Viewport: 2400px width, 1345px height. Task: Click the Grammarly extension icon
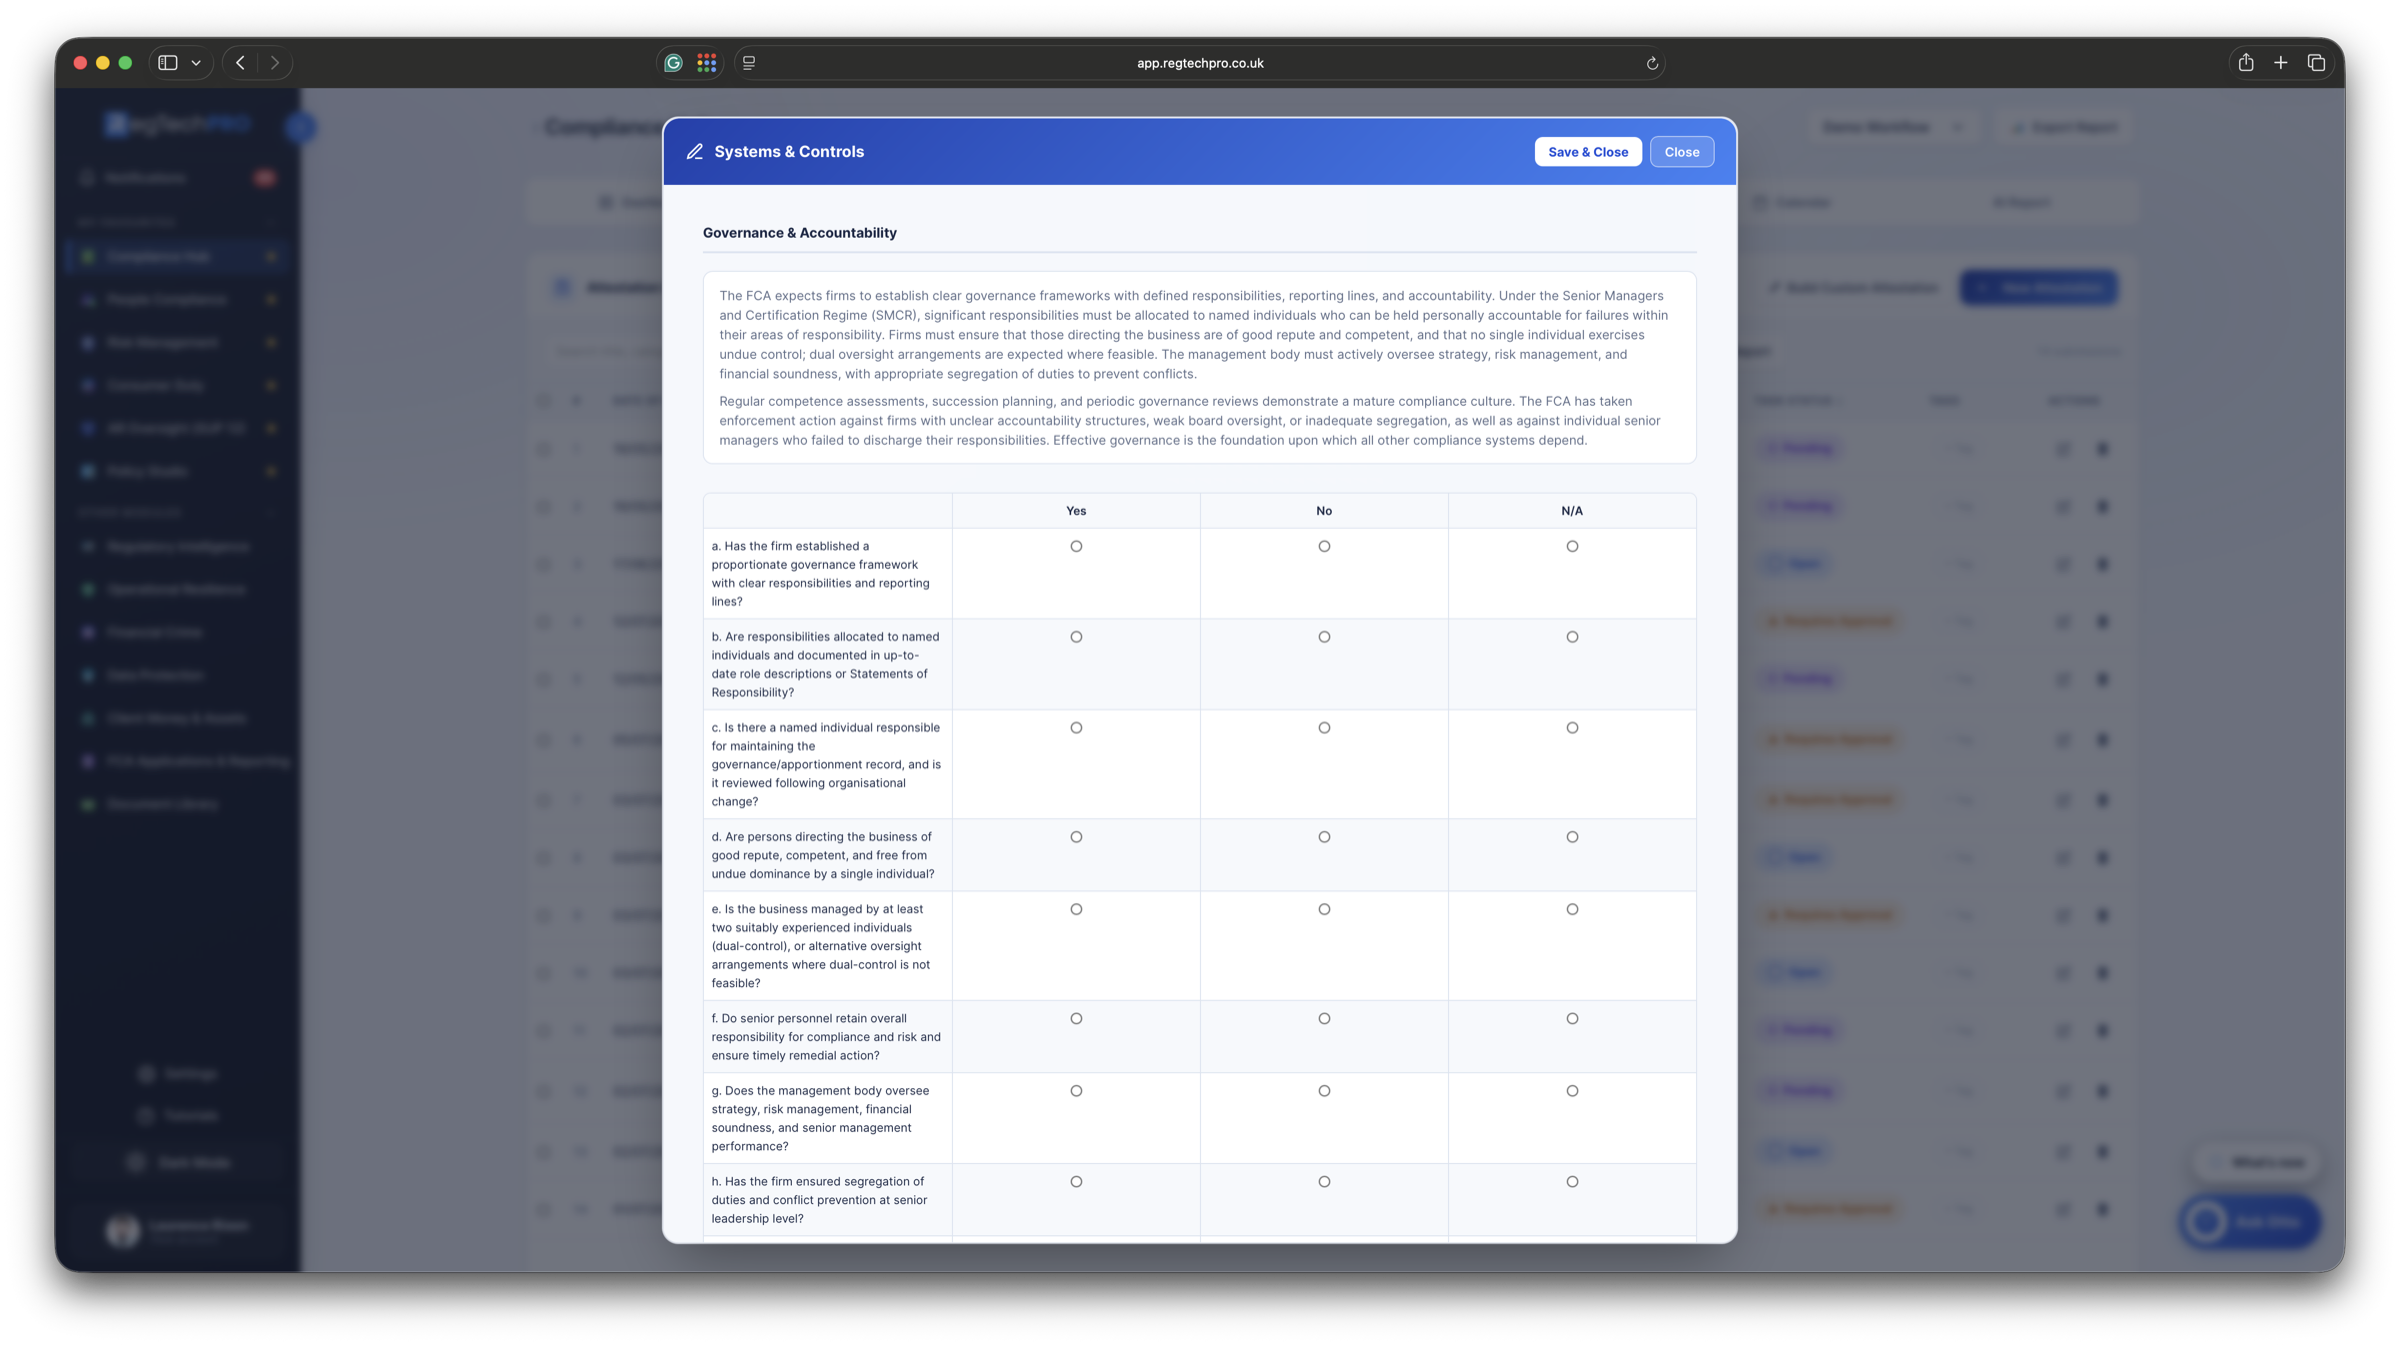pos(673,63)
